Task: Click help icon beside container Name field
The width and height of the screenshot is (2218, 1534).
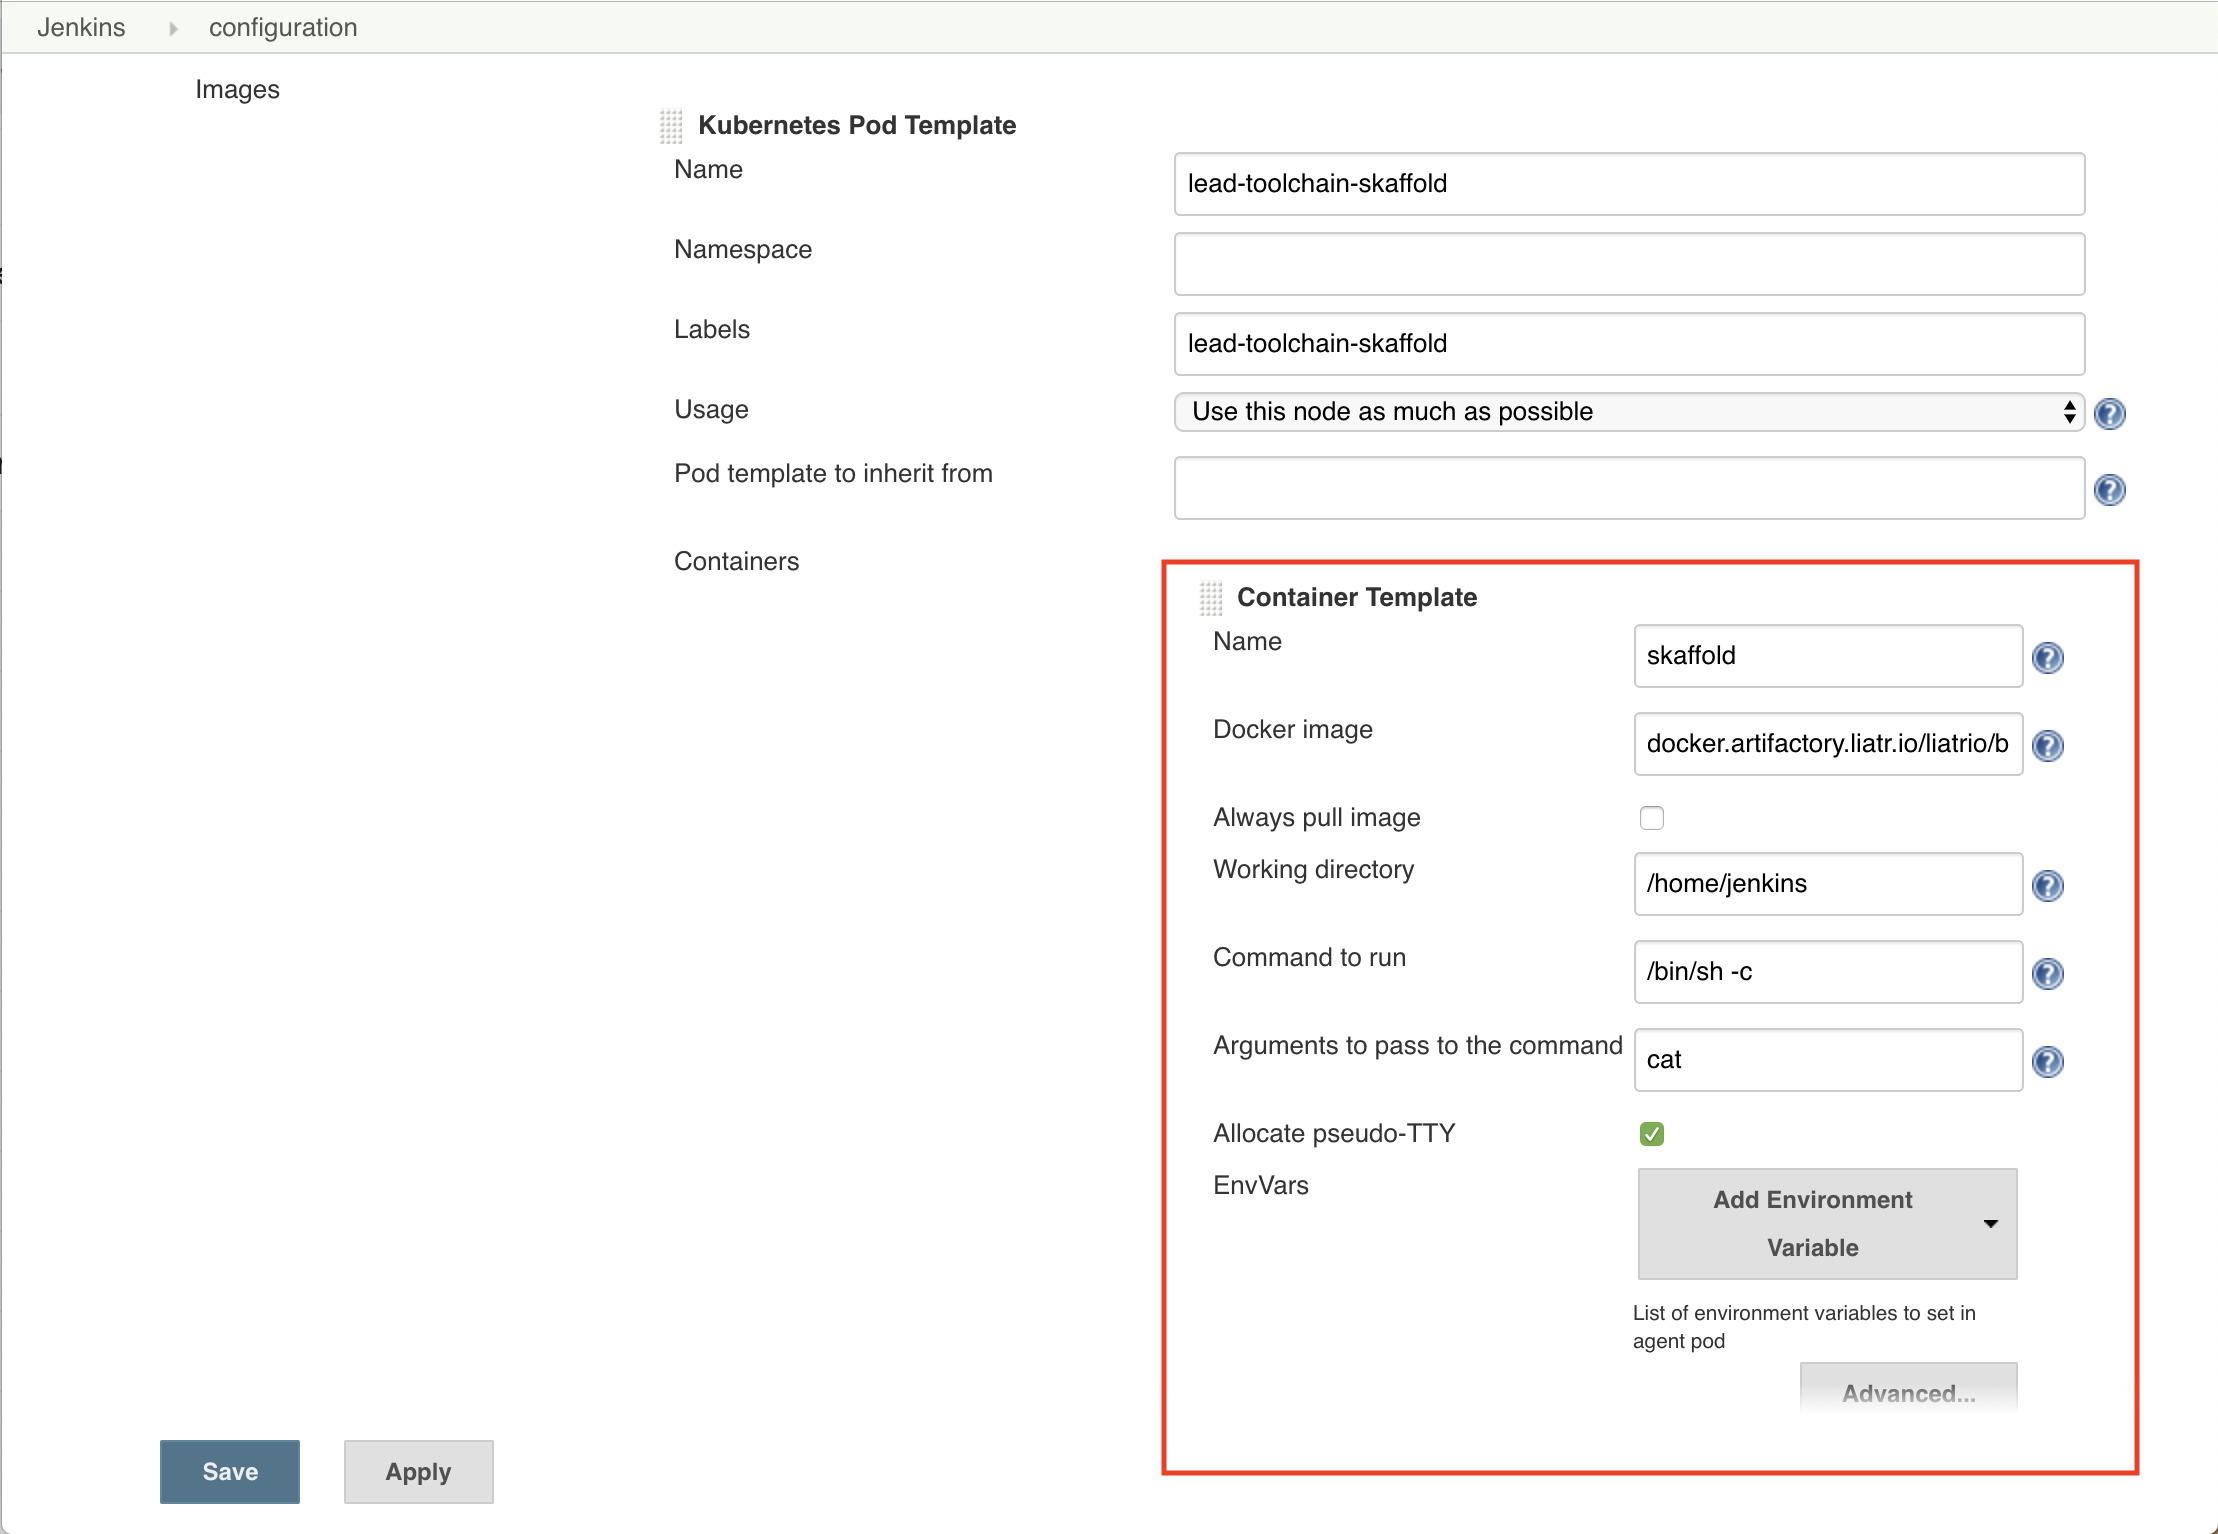Action: pyautogui.click(x=2047, y=657)
